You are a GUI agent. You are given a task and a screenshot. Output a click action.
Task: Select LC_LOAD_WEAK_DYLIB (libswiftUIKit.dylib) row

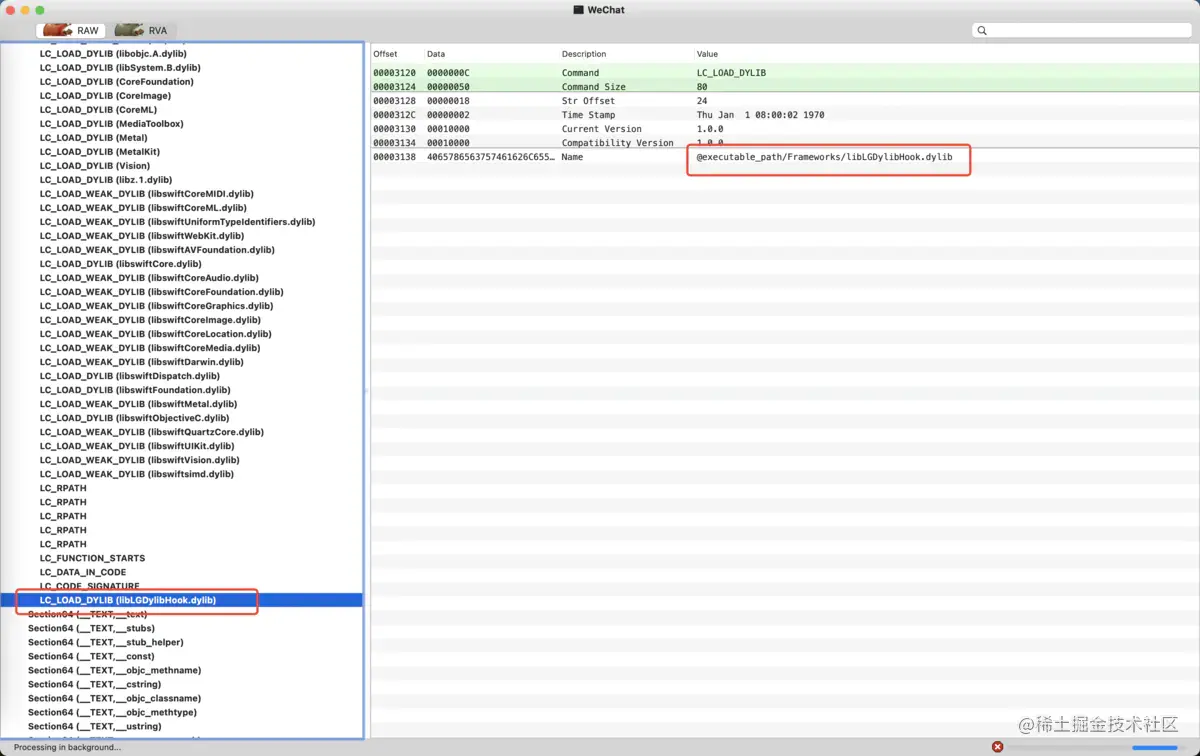click(137, 446)
